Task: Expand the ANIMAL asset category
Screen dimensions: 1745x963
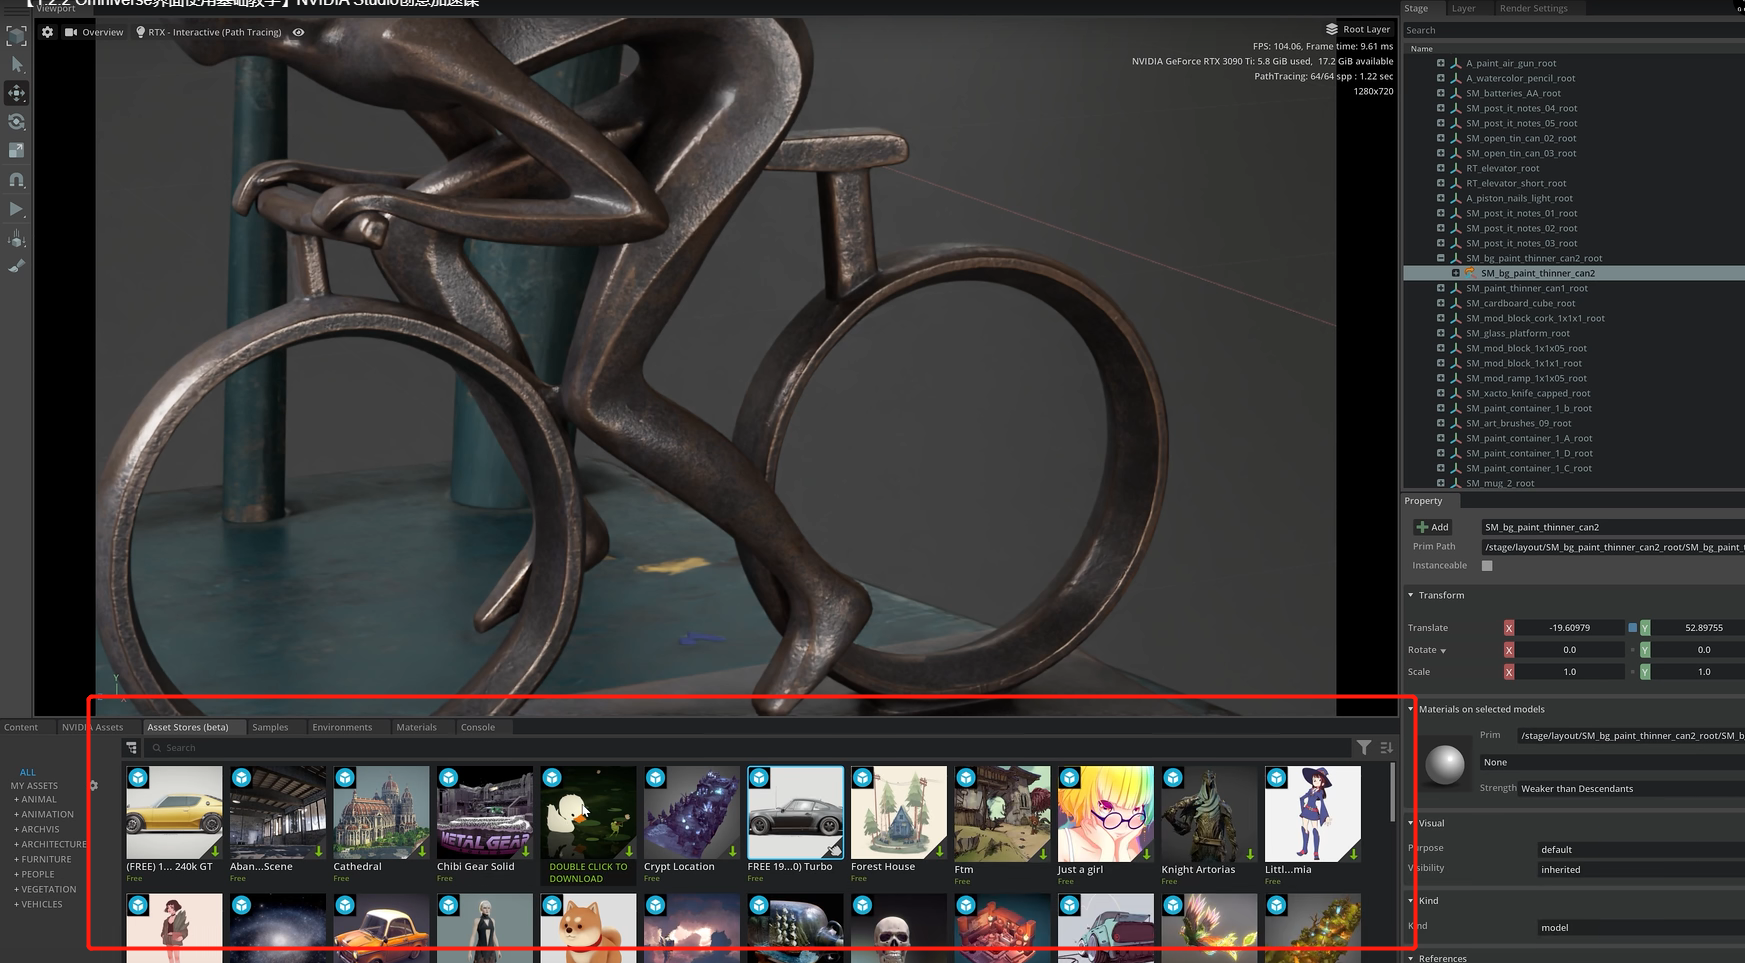Action: coord(36,800)
